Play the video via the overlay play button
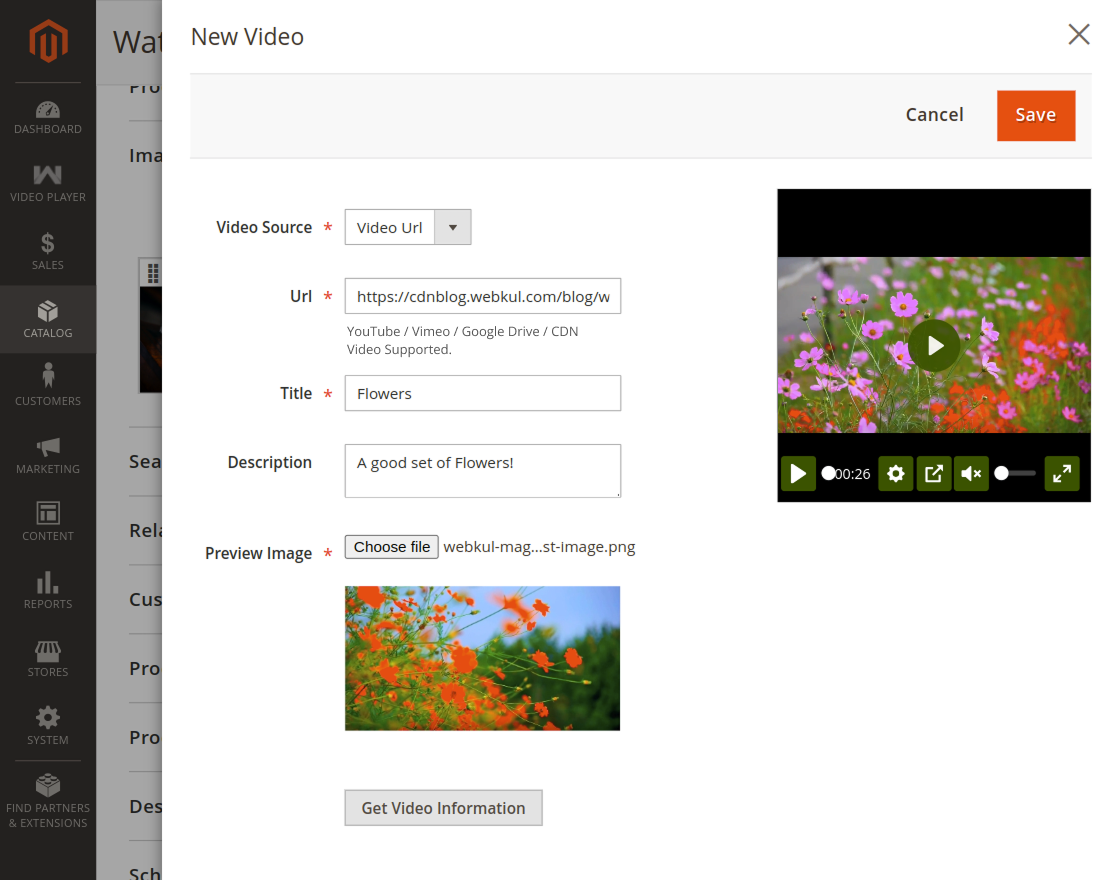 pos(933,345)
